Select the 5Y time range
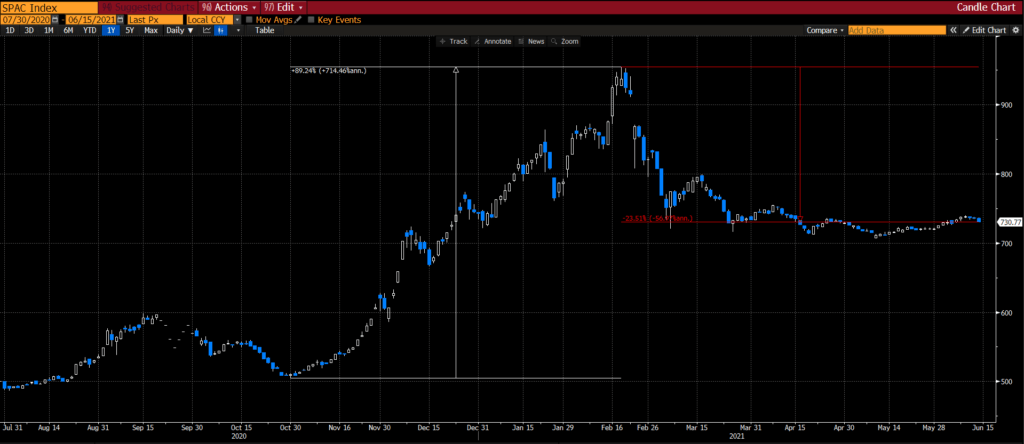The image size is (1024, 444). 130,30
